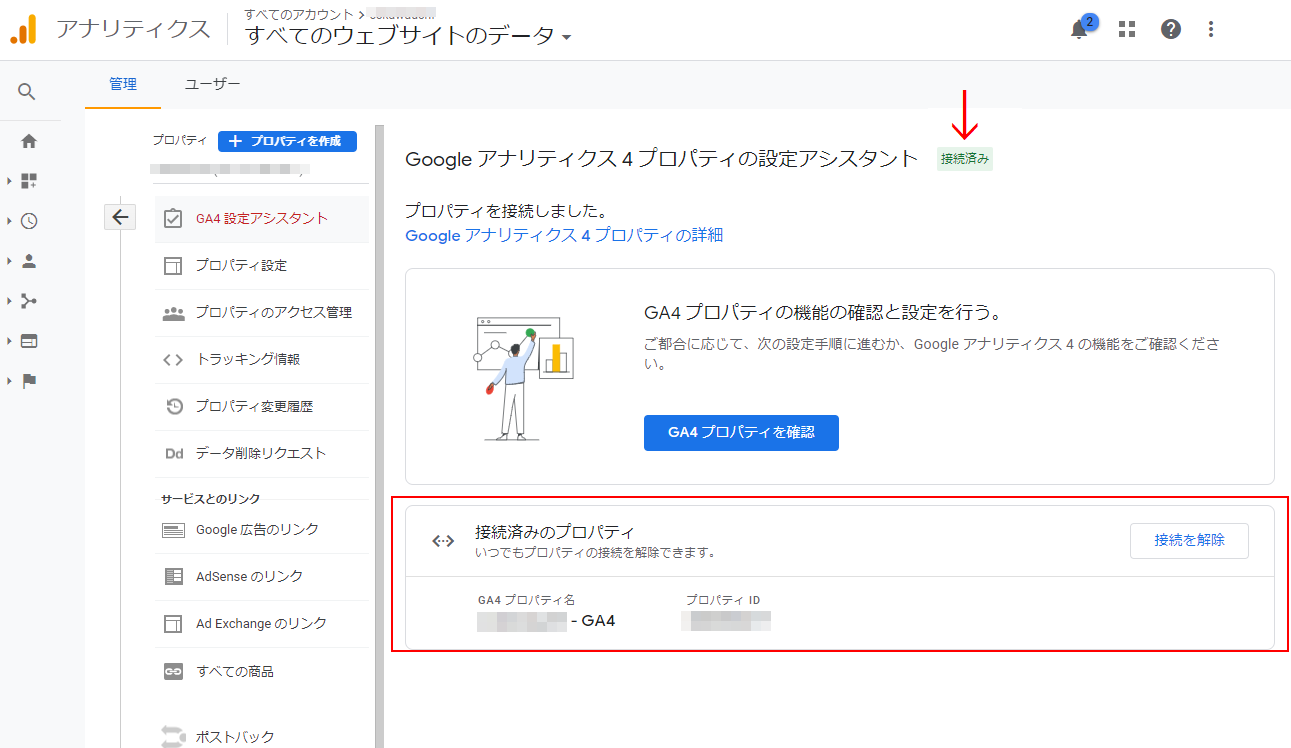The width and height of the screenshot is (1291, 748).
Task: Click the search magnifier in the sidebar
Action: pyautogui.click(x=27, y=92)
